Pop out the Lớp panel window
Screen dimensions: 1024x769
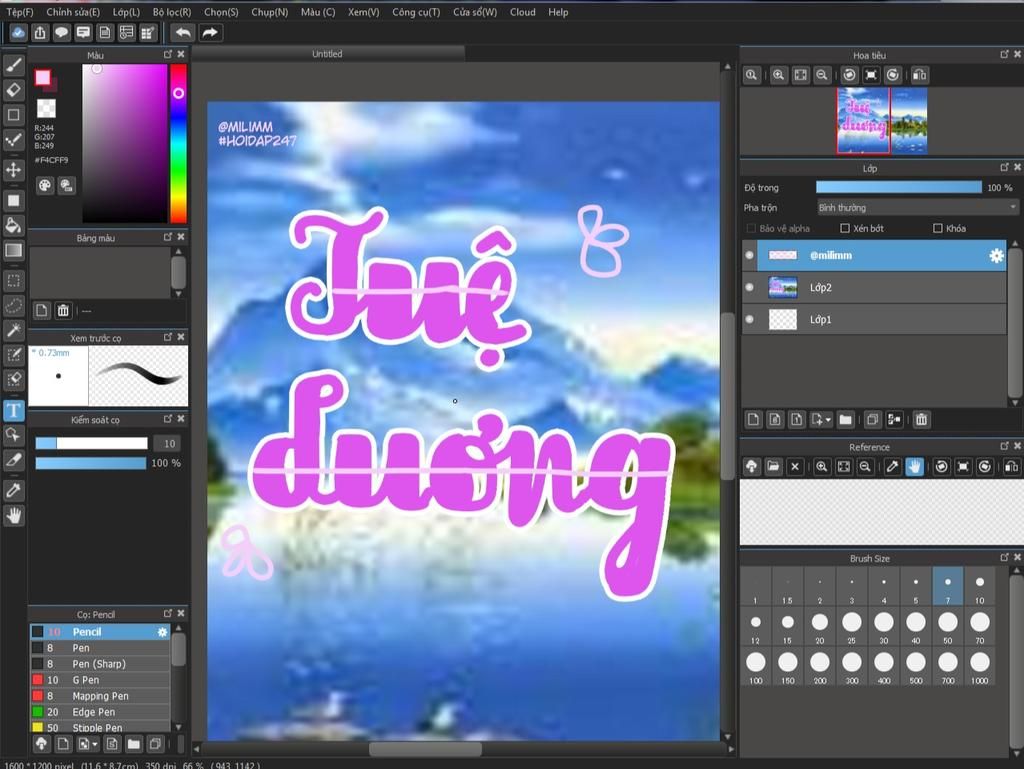point(1004,168)
